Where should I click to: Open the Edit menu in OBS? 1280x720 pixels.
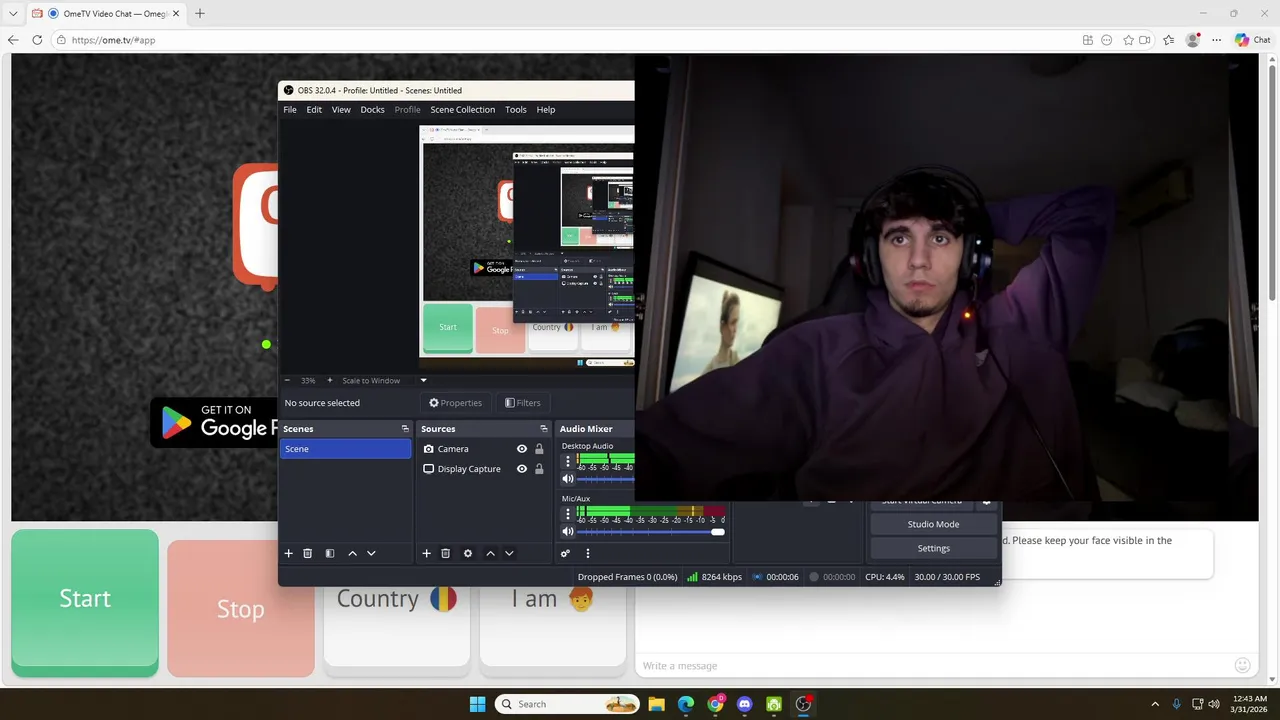(x=314, y=110)
